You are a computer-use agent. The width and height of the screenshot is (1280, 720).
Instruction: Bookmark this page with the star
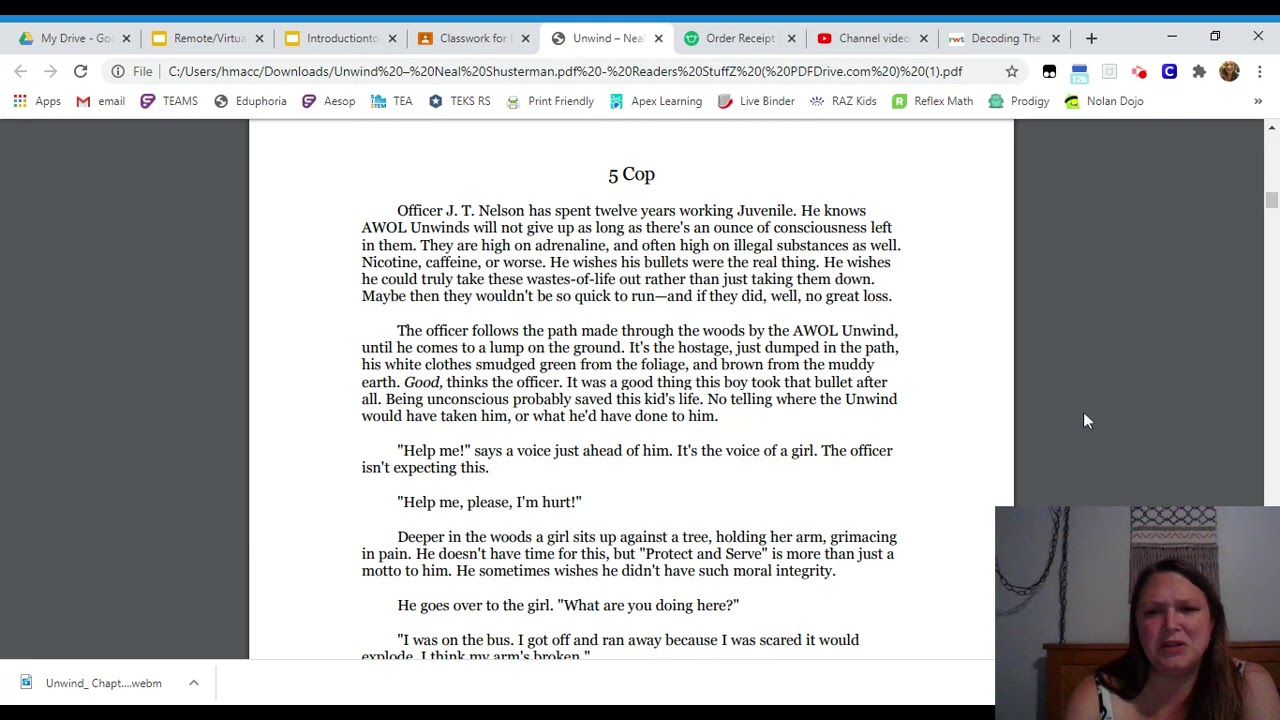pos(1012,71)
